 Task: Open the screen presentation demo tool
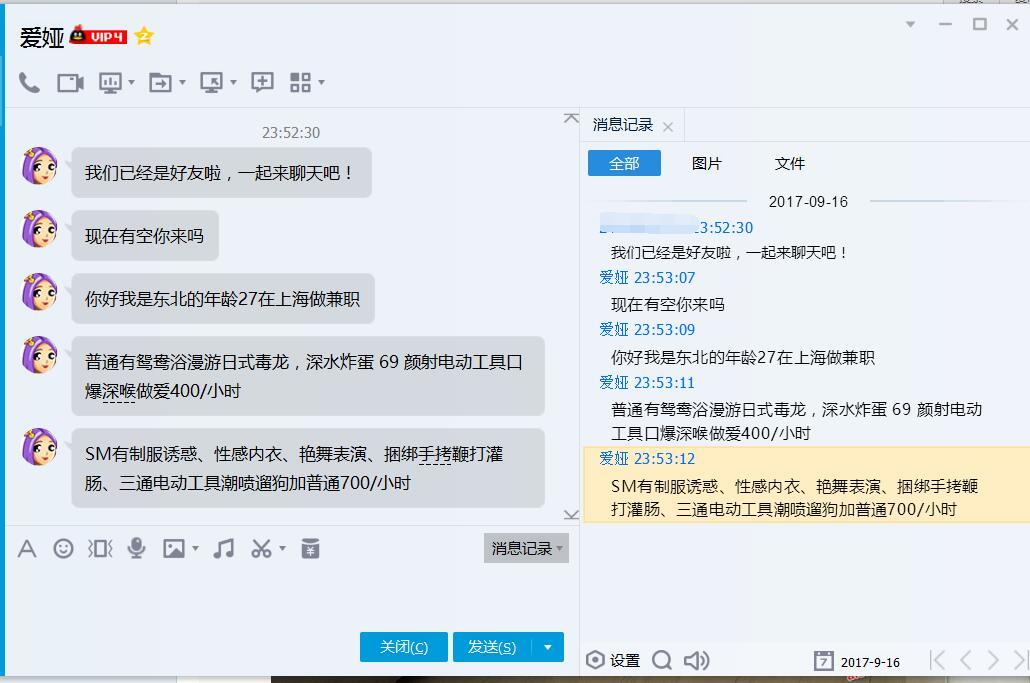pyautogui.click(x=110, y=83)
